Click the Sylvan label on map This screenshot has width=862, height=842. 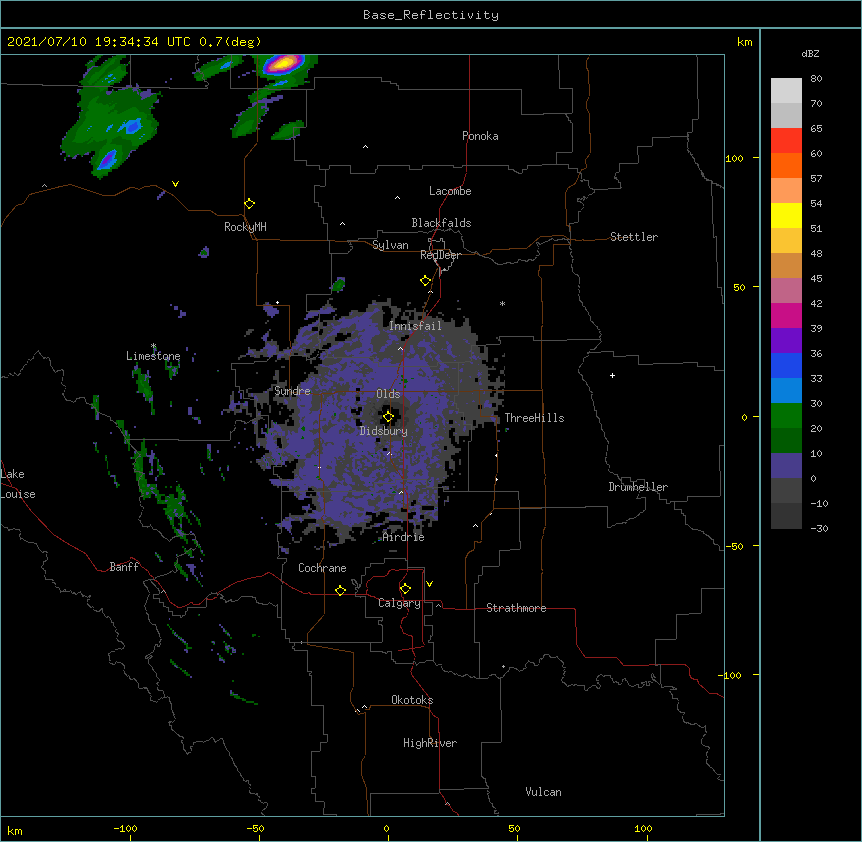click(x=390, y=245)
